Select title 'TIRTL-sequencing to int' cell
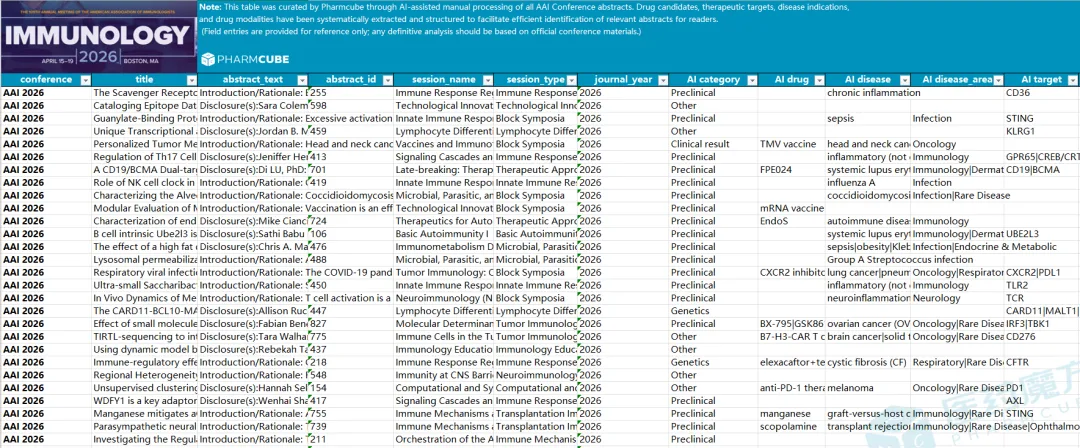 [145, 336]
